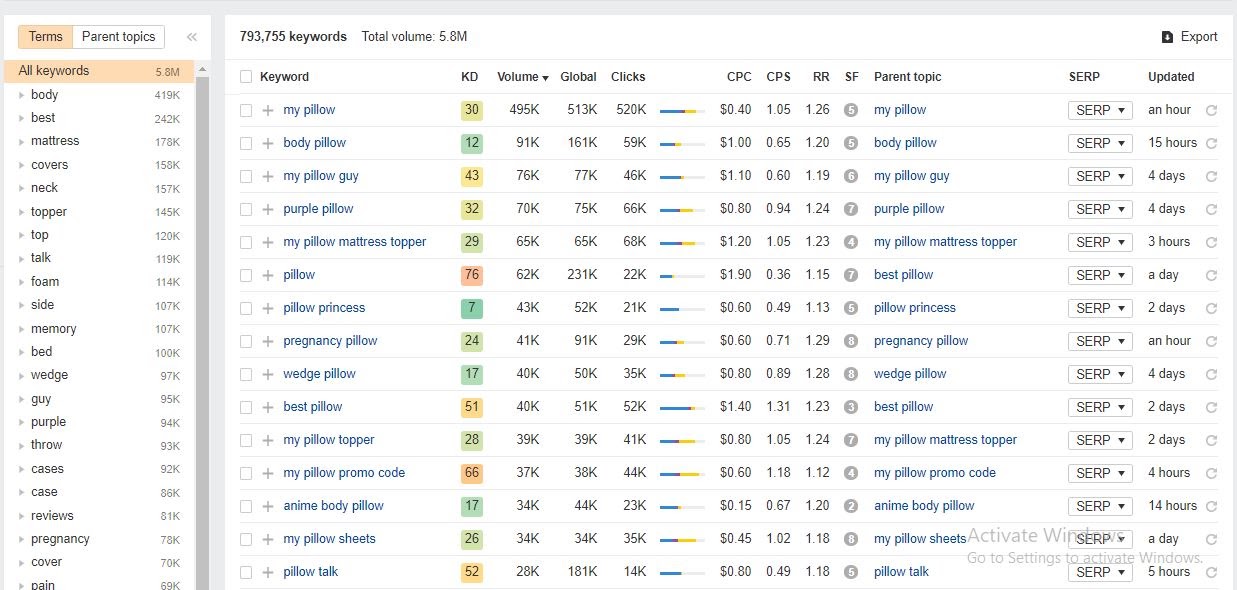1237x590 pixels.
Task: Tick checkbox for 'pillow' row
Action: [x=246, y=275]
